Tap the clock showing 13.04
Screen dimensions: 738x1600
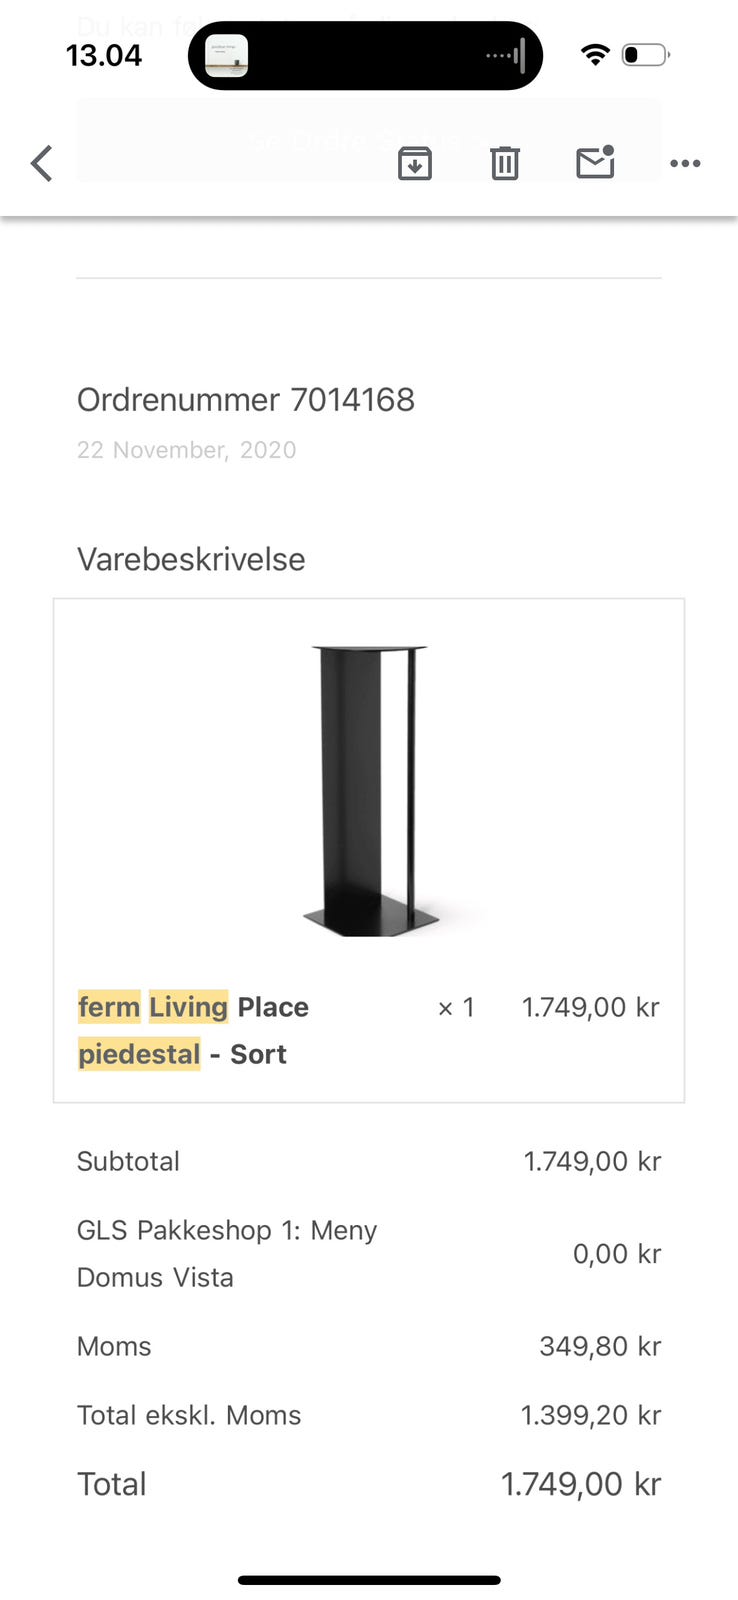[x=105, y=56]
